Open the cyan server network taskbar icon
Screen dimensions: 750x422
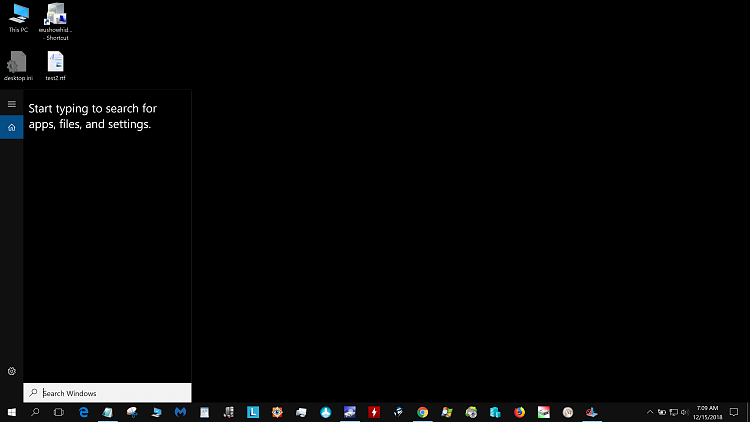pyautogui.click(x=495, y=412)
